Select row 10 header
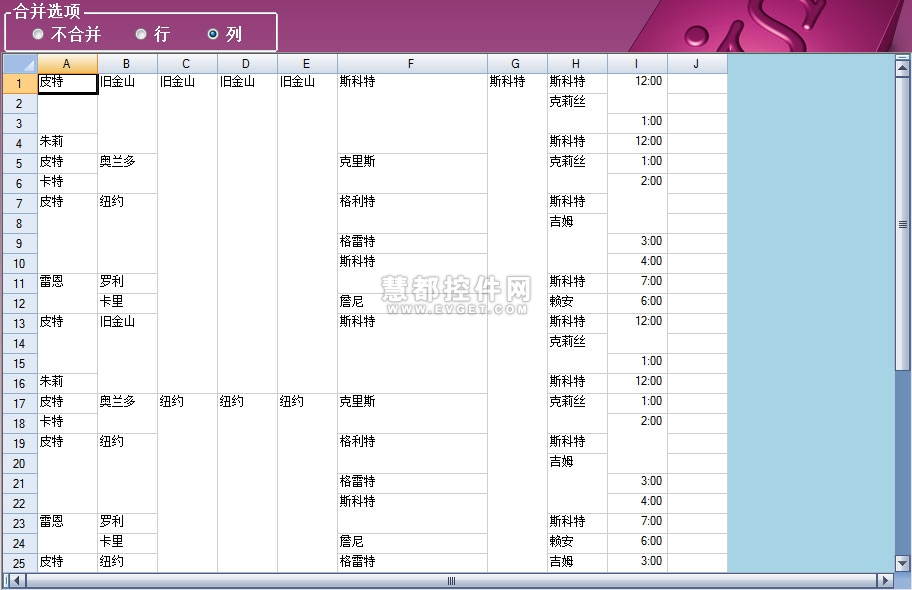This screenshot has width=912, height=590. (x=20, y=264)
